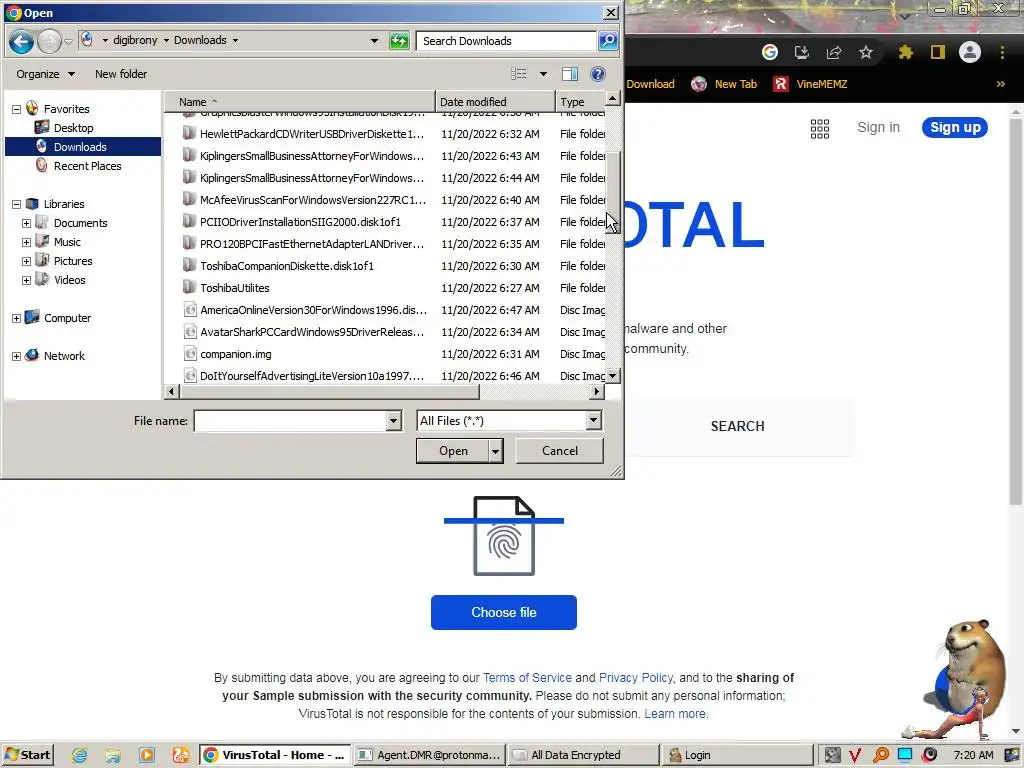Open the VineMEMZ bookmark
This screenshot has height=768, width=1024.
(x=810, y=84)
